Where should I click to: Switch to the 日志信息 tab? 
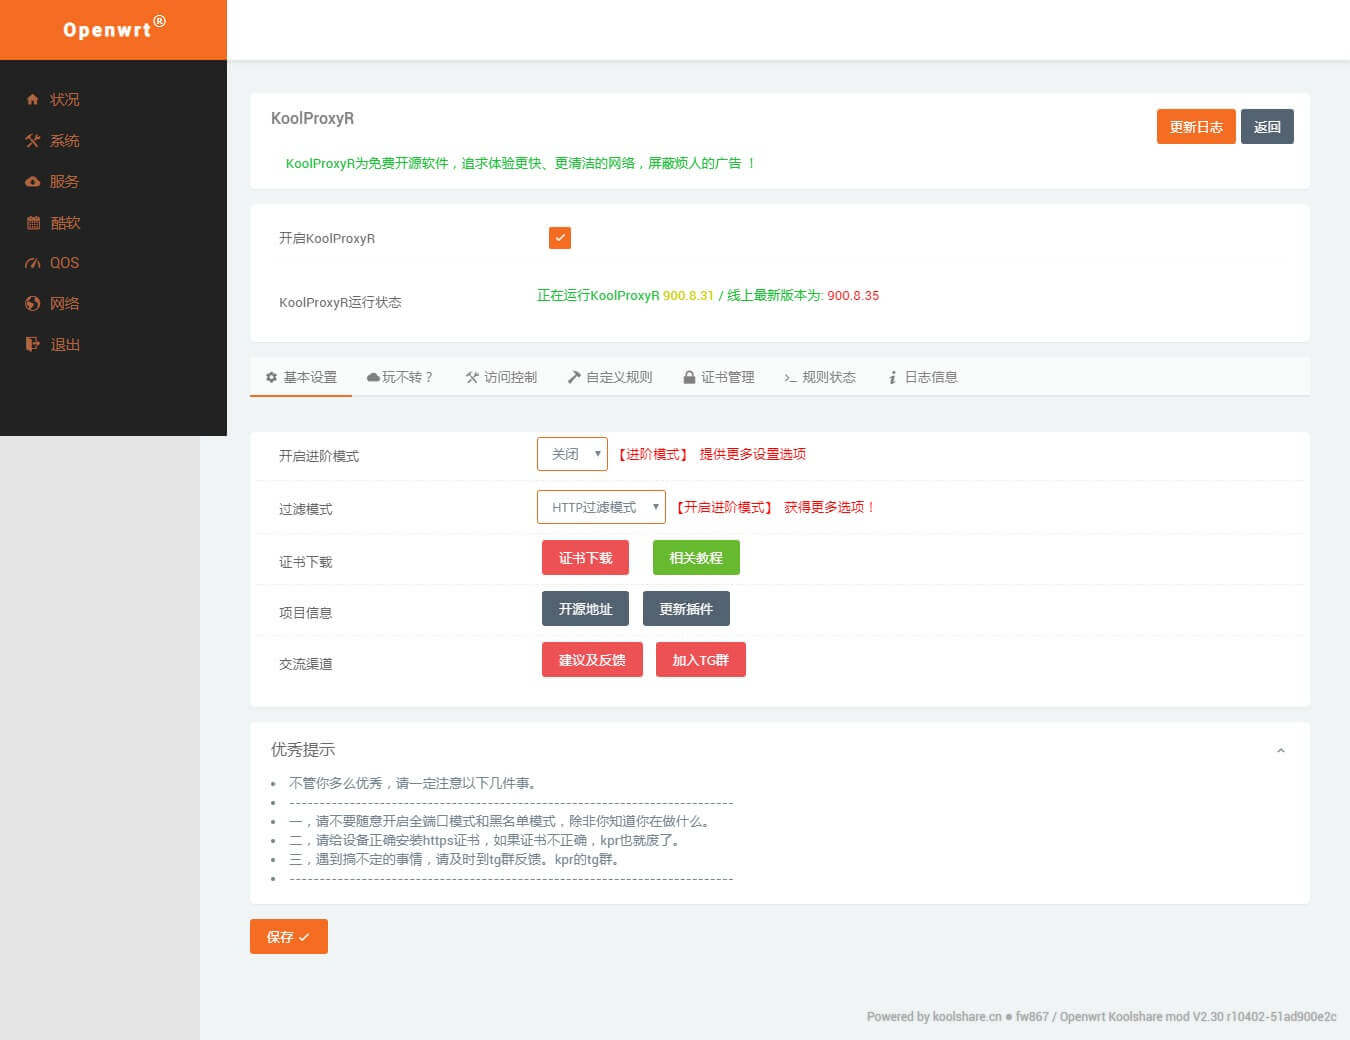922,377
